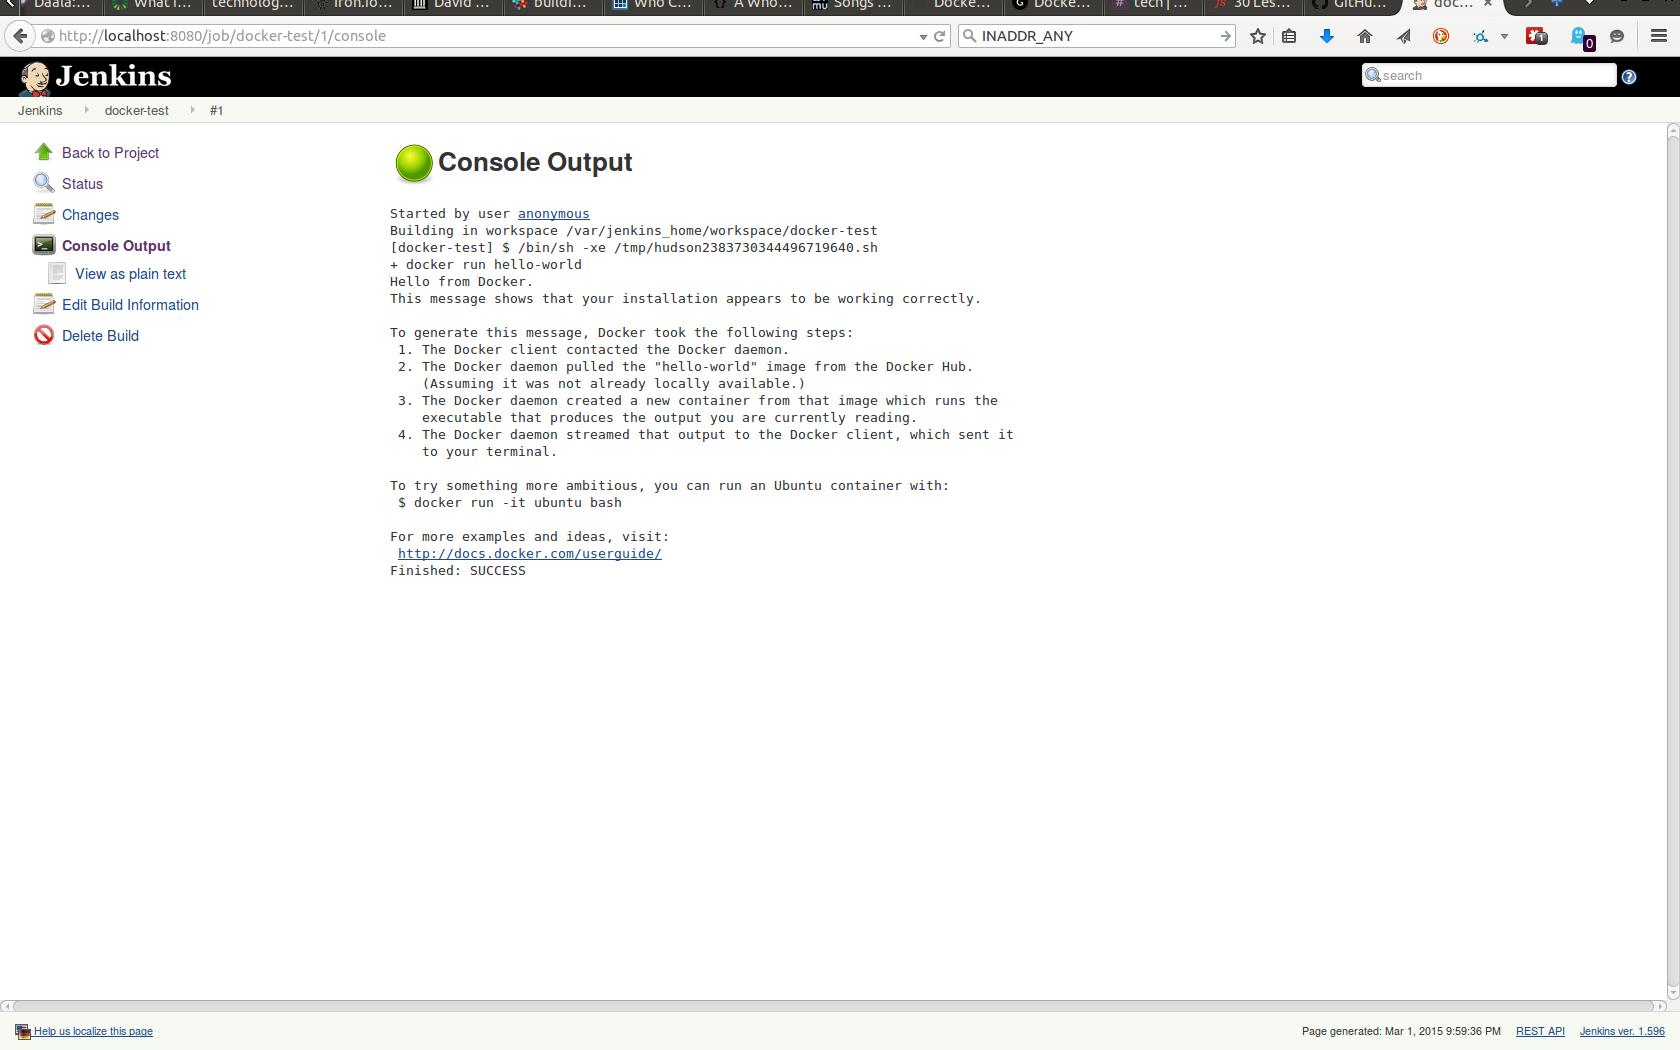Click the '+ docker run hello-world' line

[485, 265]
